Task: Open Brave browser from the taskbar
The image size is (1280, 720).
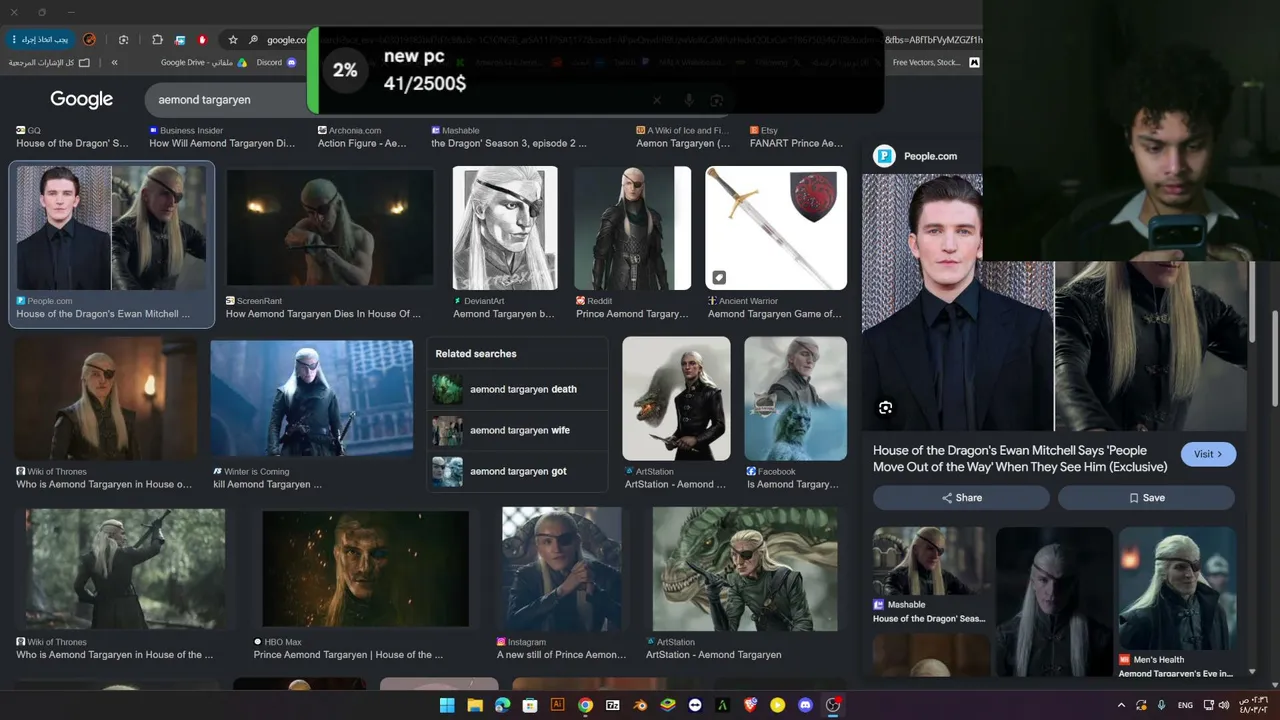Action: tap(750, 705)
